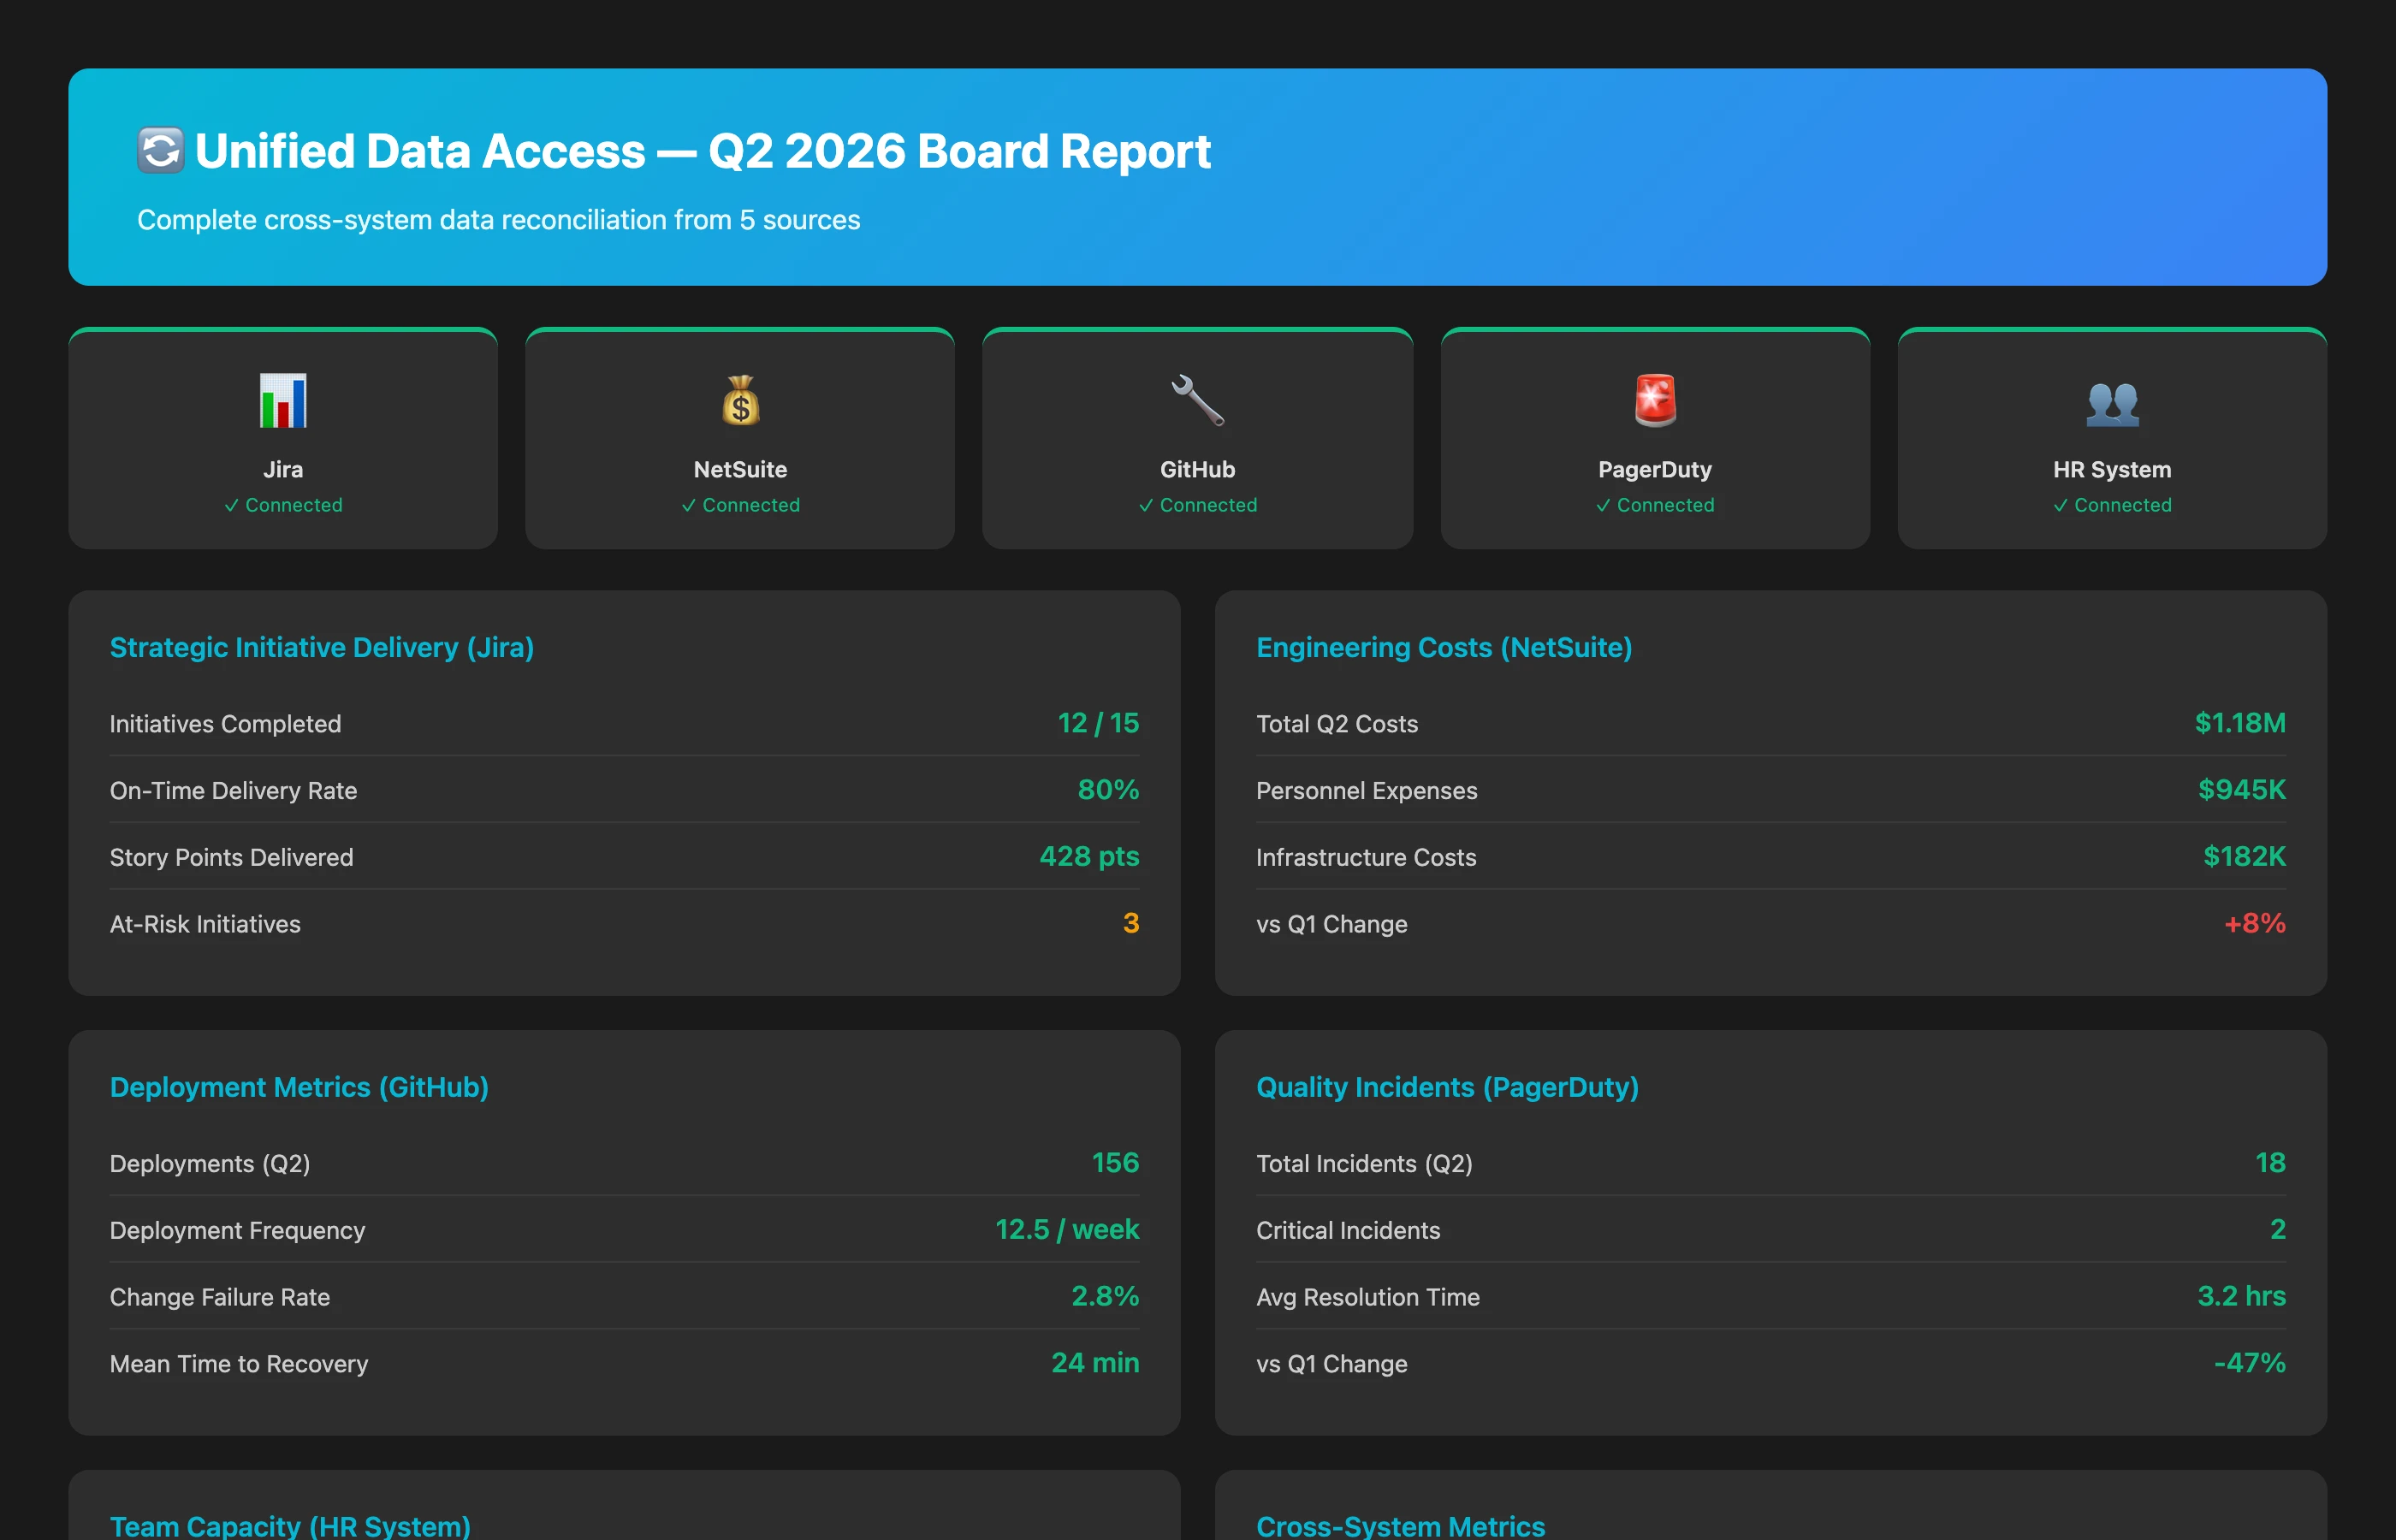Click the 2 critical incidents value
Viewport: 2396px width, 1540px height.
click(x=2278, y=1230)
